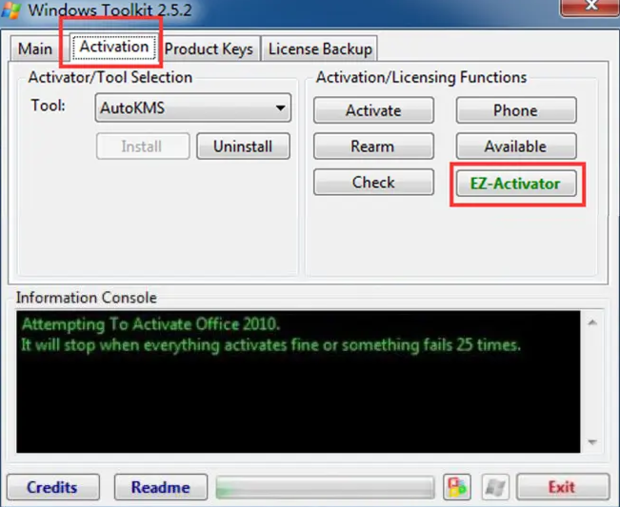Click the Check button
This screenshot has height=507, width=620.
374,182
